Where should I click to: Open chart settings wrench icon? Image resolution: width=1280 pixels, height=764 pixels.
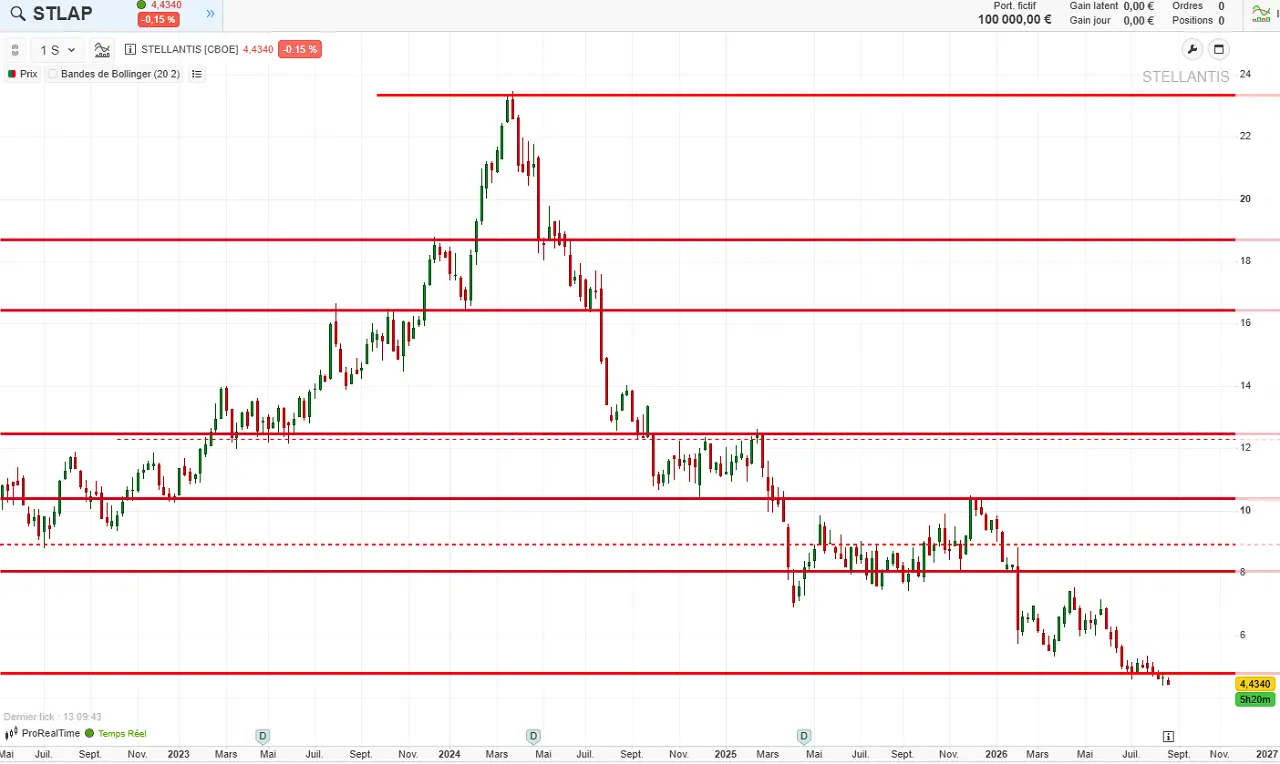click(x=1192, y=50)
